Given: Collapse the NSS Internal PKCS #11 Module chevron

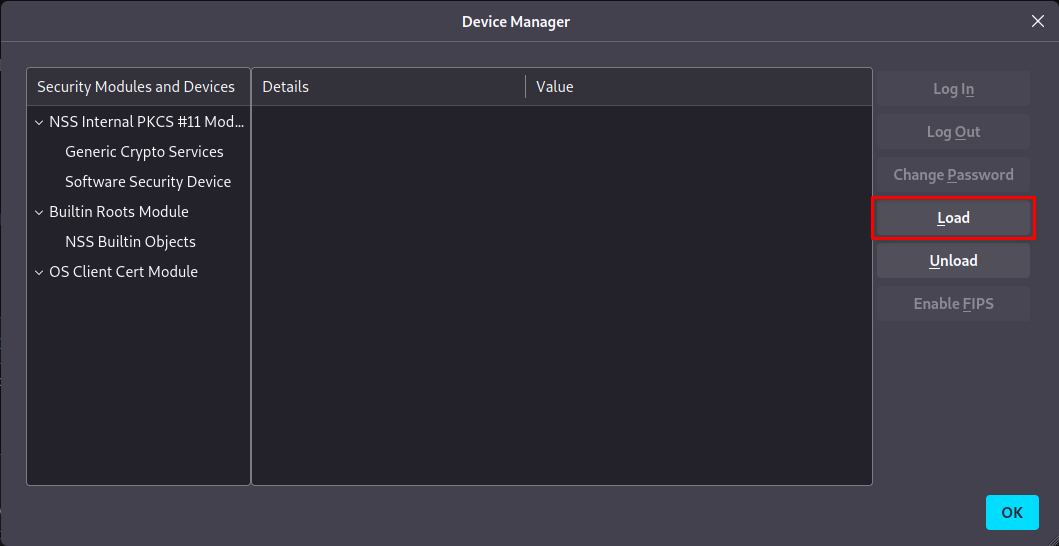Looking at the screenshot, I should click(x=39, y=122).
